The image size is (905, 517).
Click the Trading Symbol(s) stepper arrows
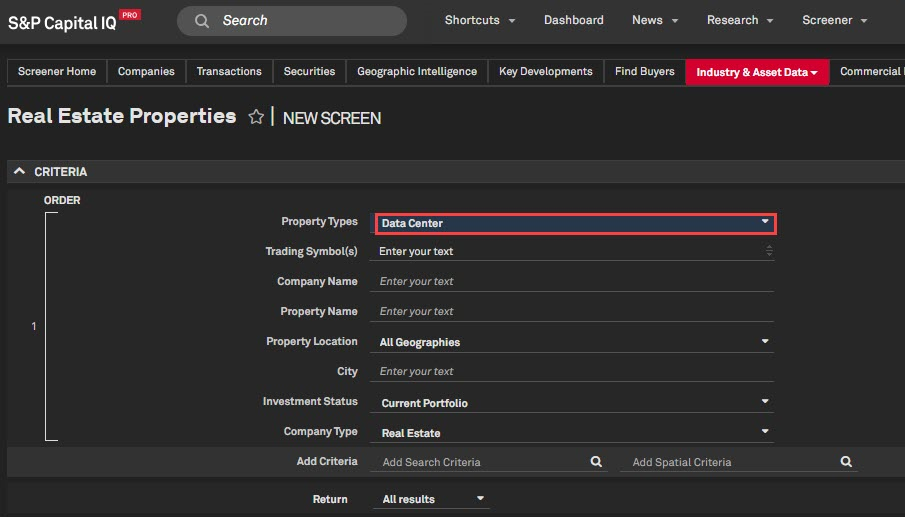768,252
